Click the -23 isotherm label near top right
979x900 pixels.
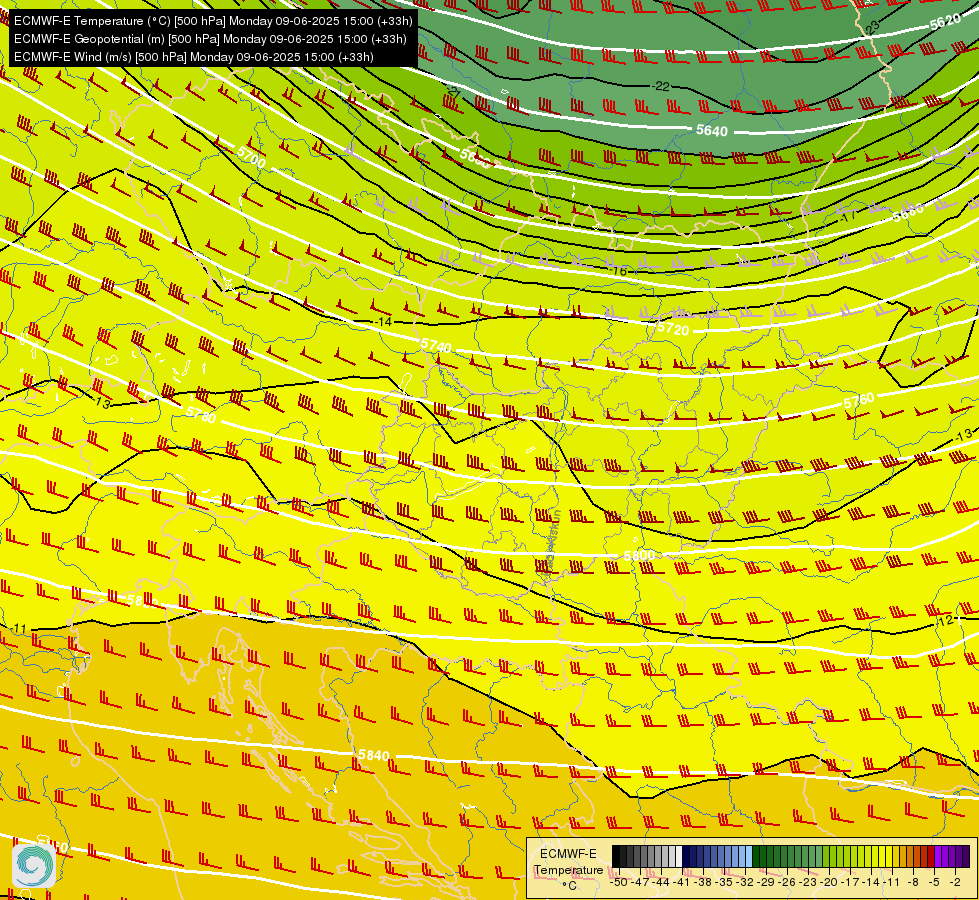[x=872, y=26]
